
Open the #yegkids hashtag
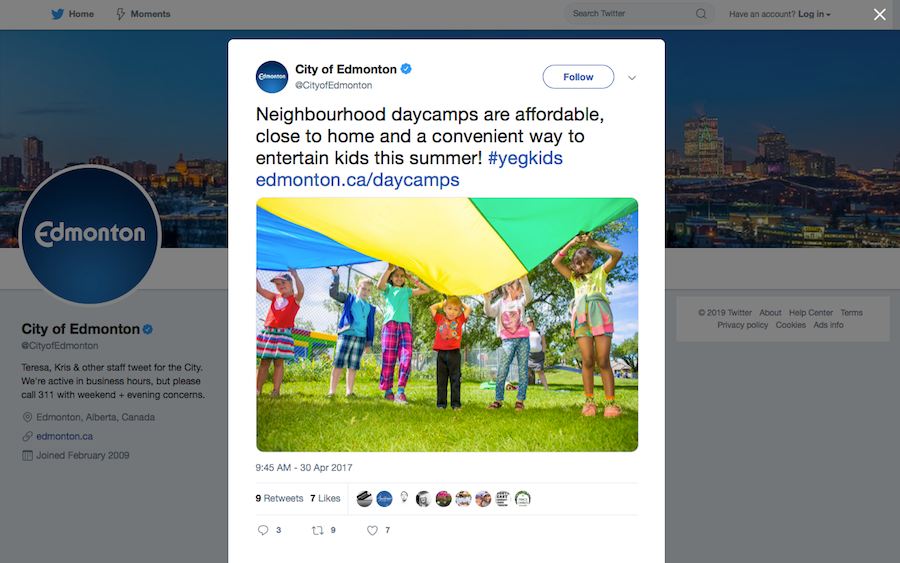click(525, 158)
